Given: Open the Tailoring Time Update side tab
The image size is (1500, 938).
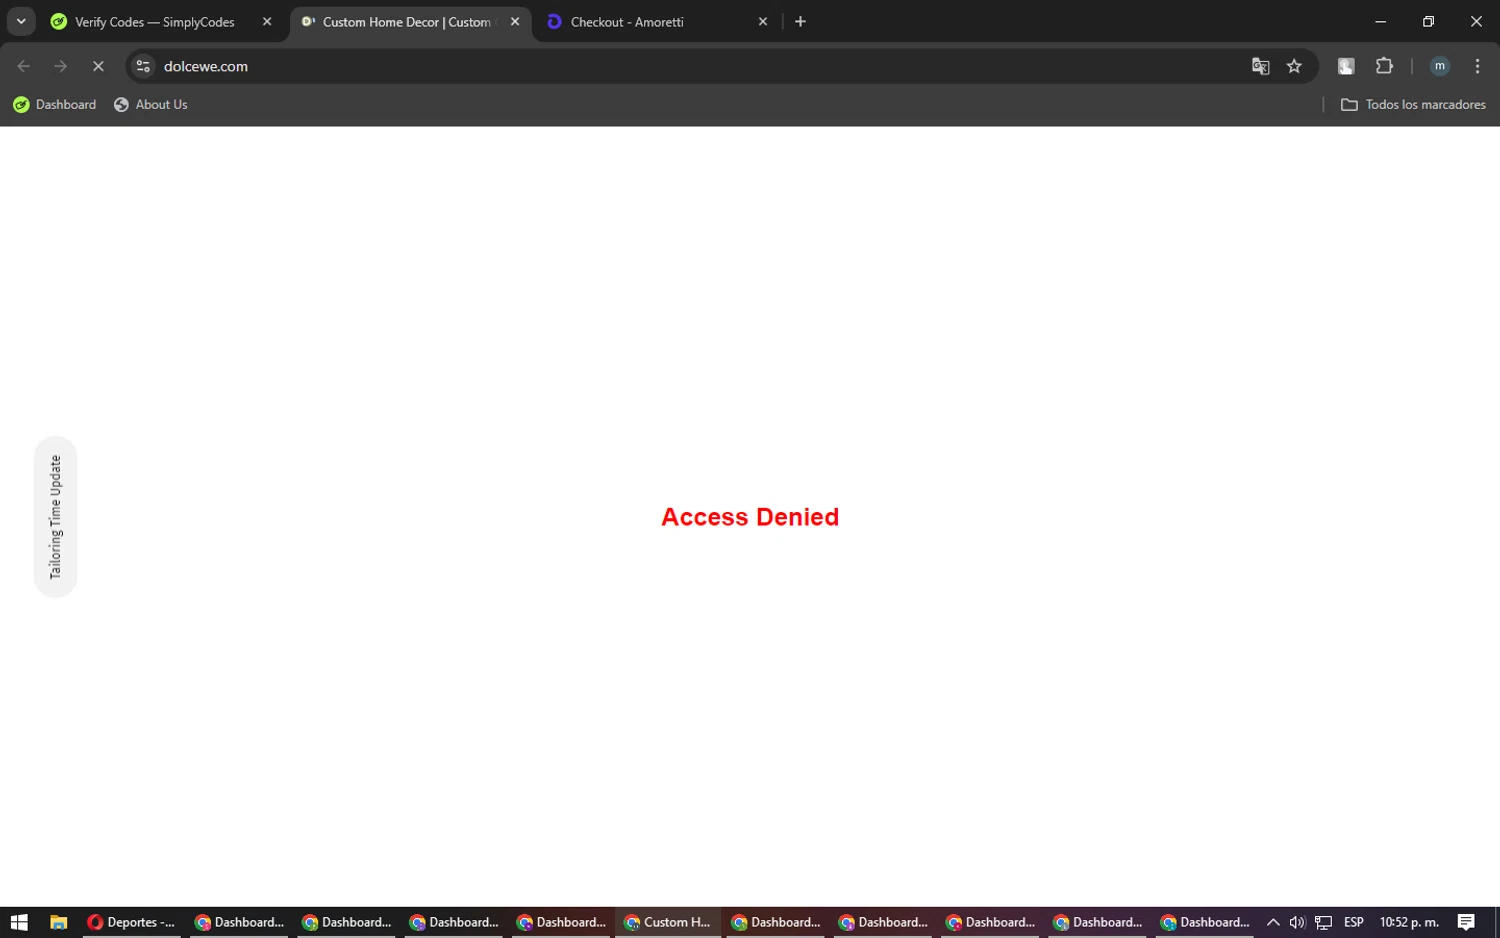Looking at the screenshot, I should pyautogui.click(x=56, y=517).
